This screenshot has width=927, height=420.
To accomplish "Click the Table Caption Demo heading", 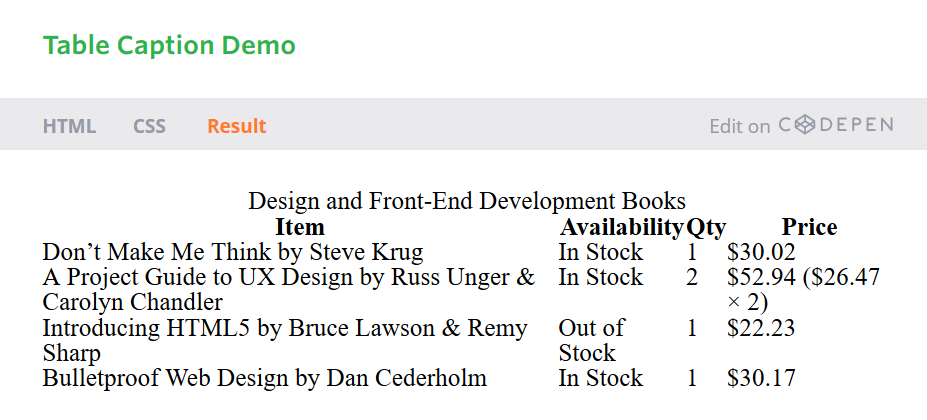I will coord(169,46).
